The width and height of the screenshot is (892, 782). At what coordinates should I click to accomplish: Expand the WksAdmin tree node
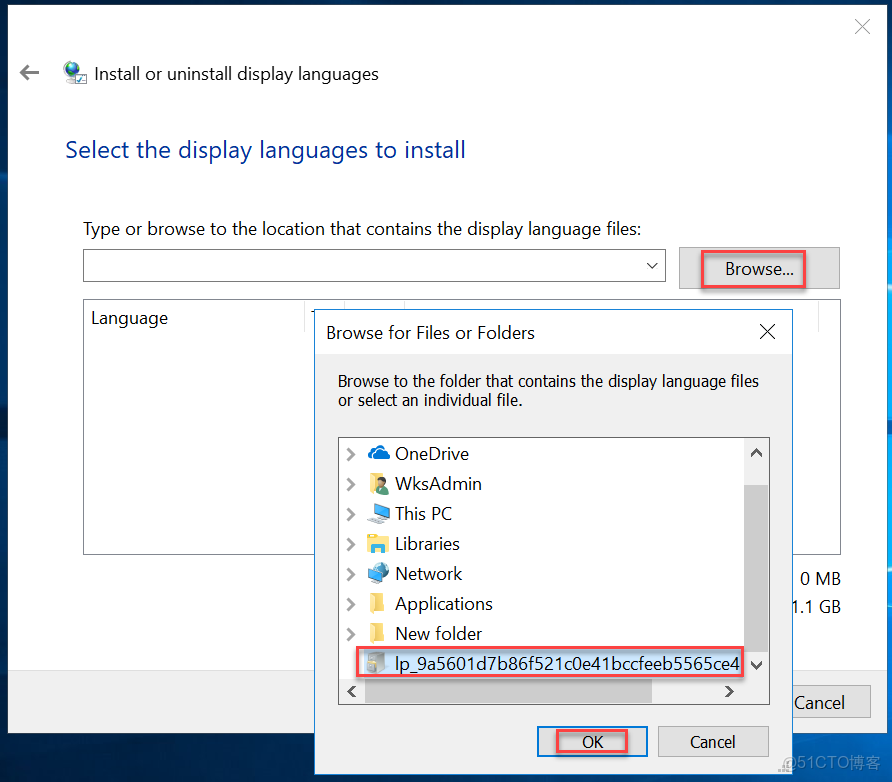[x=351, y=484]
